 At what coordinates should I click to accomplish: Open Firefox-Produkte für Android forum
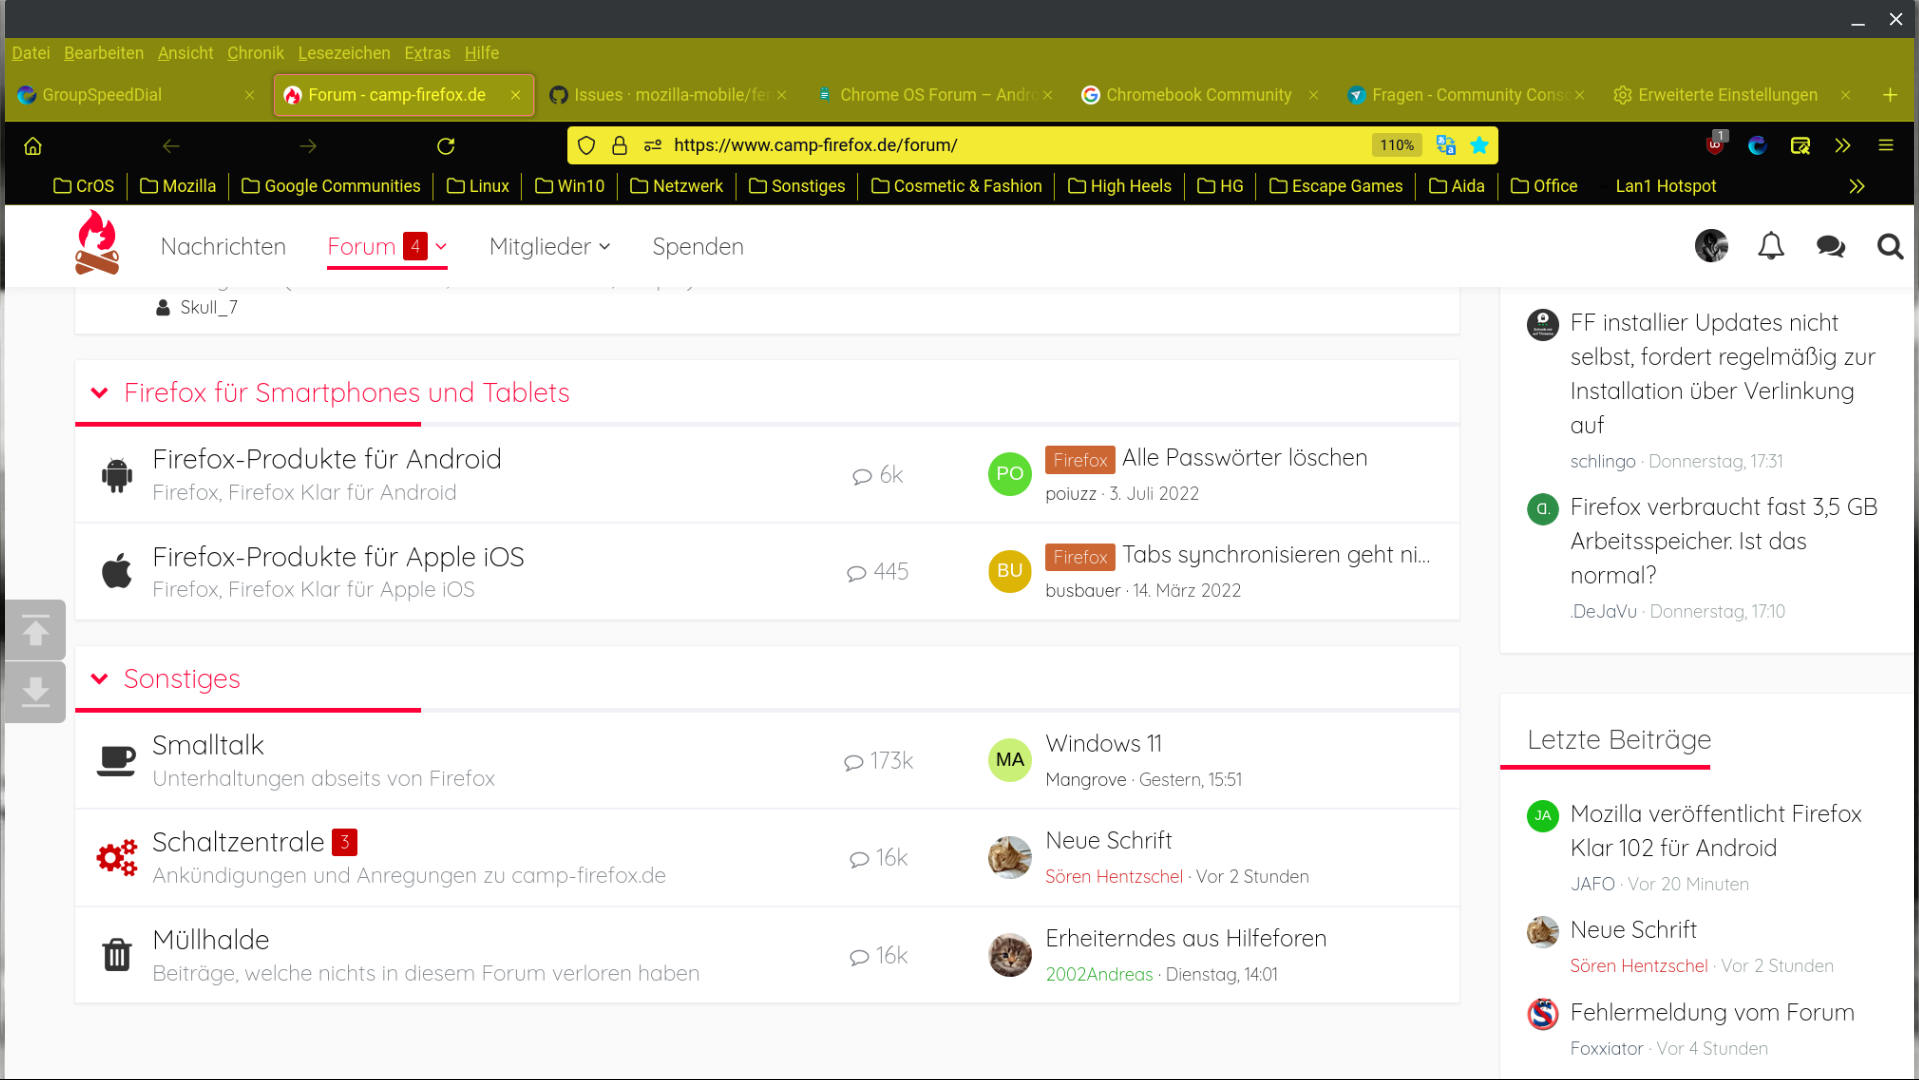[x=327, y=459]
